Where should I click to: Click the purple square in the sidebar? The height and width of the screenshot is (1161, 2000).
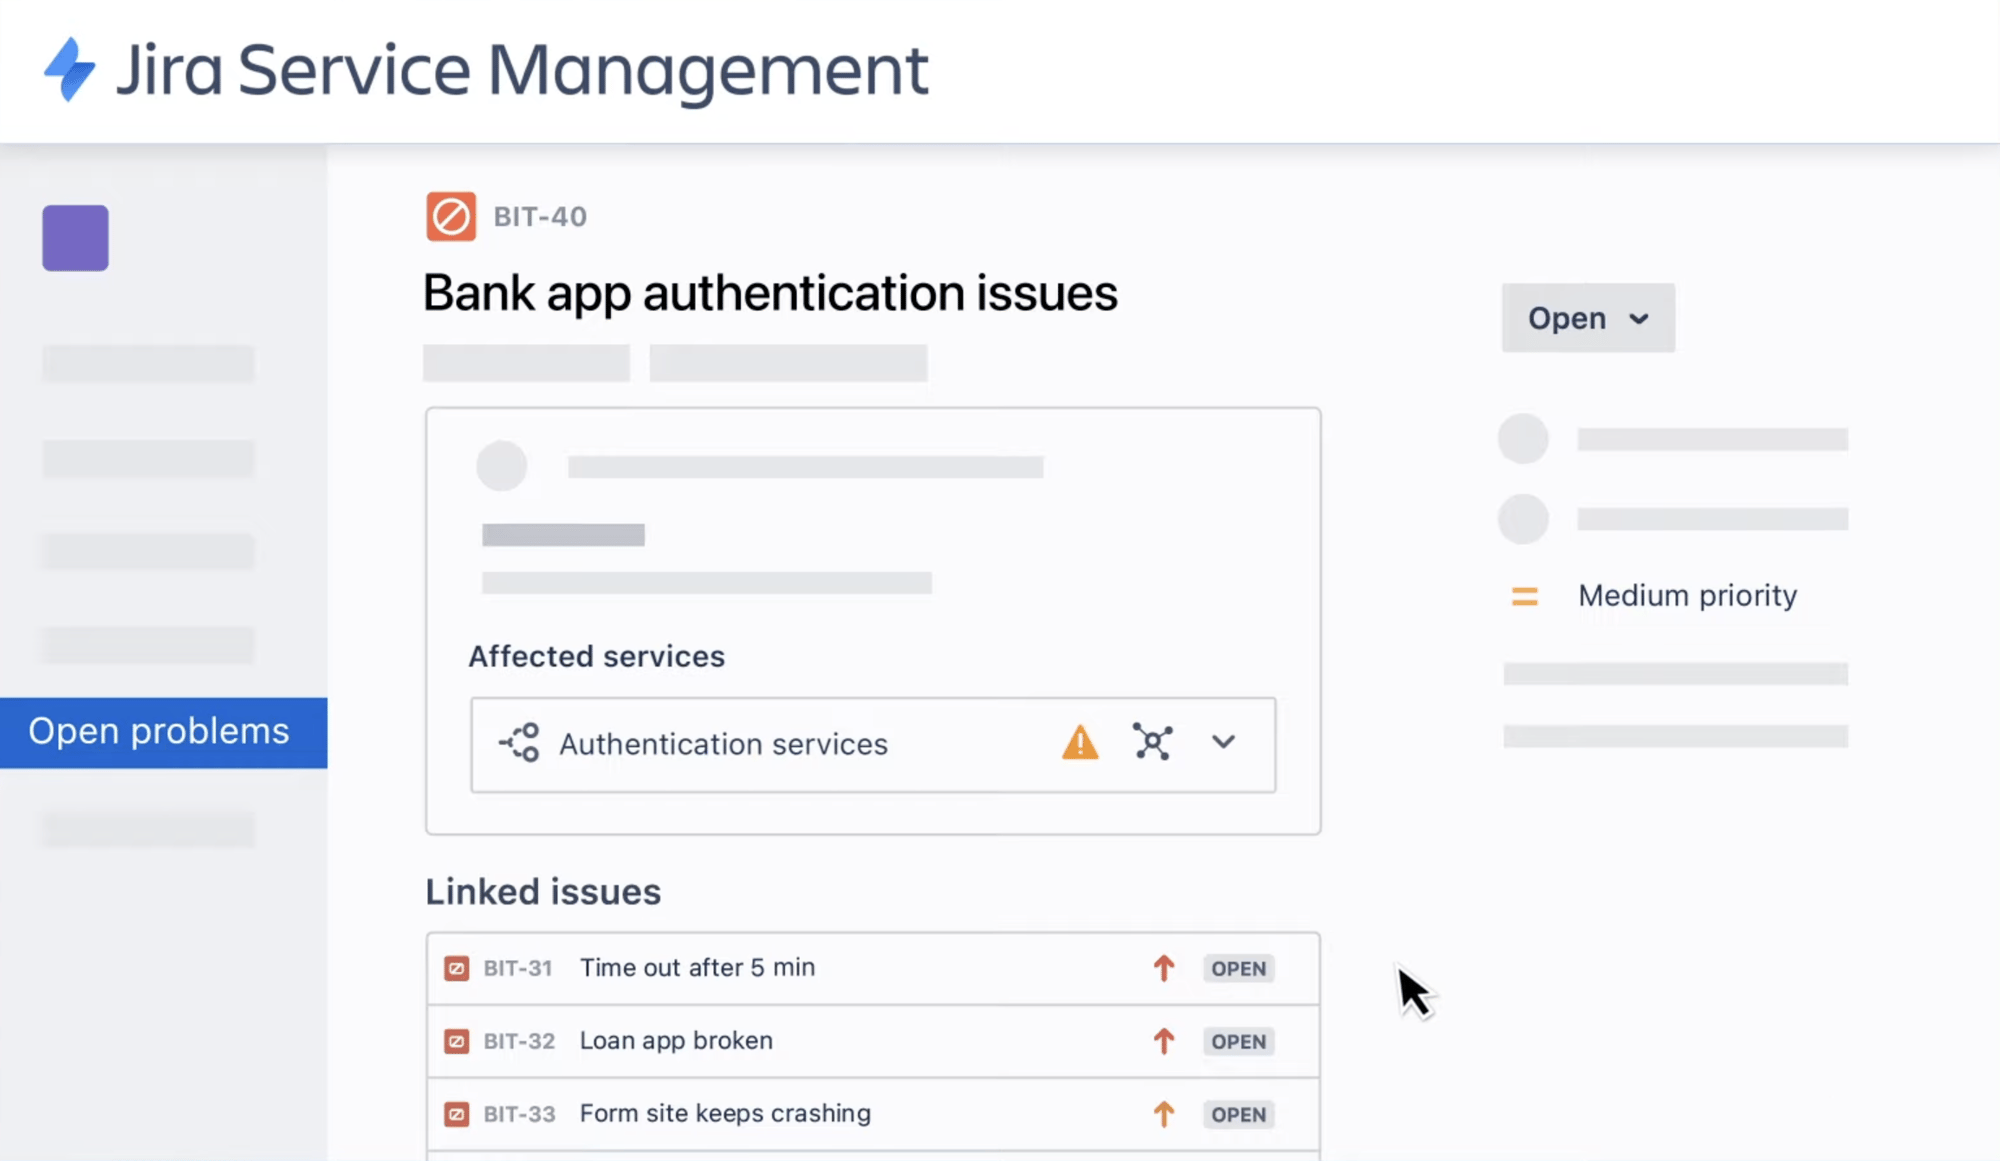76,238
